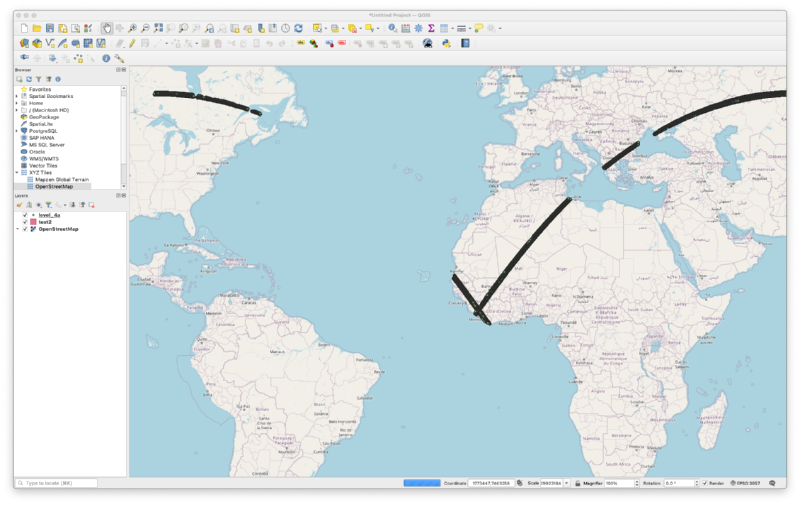Image resolution: width=800 pixels, height=505 pixels.
Task: Select the Pan Map hand tool
Action: [107, 28]
